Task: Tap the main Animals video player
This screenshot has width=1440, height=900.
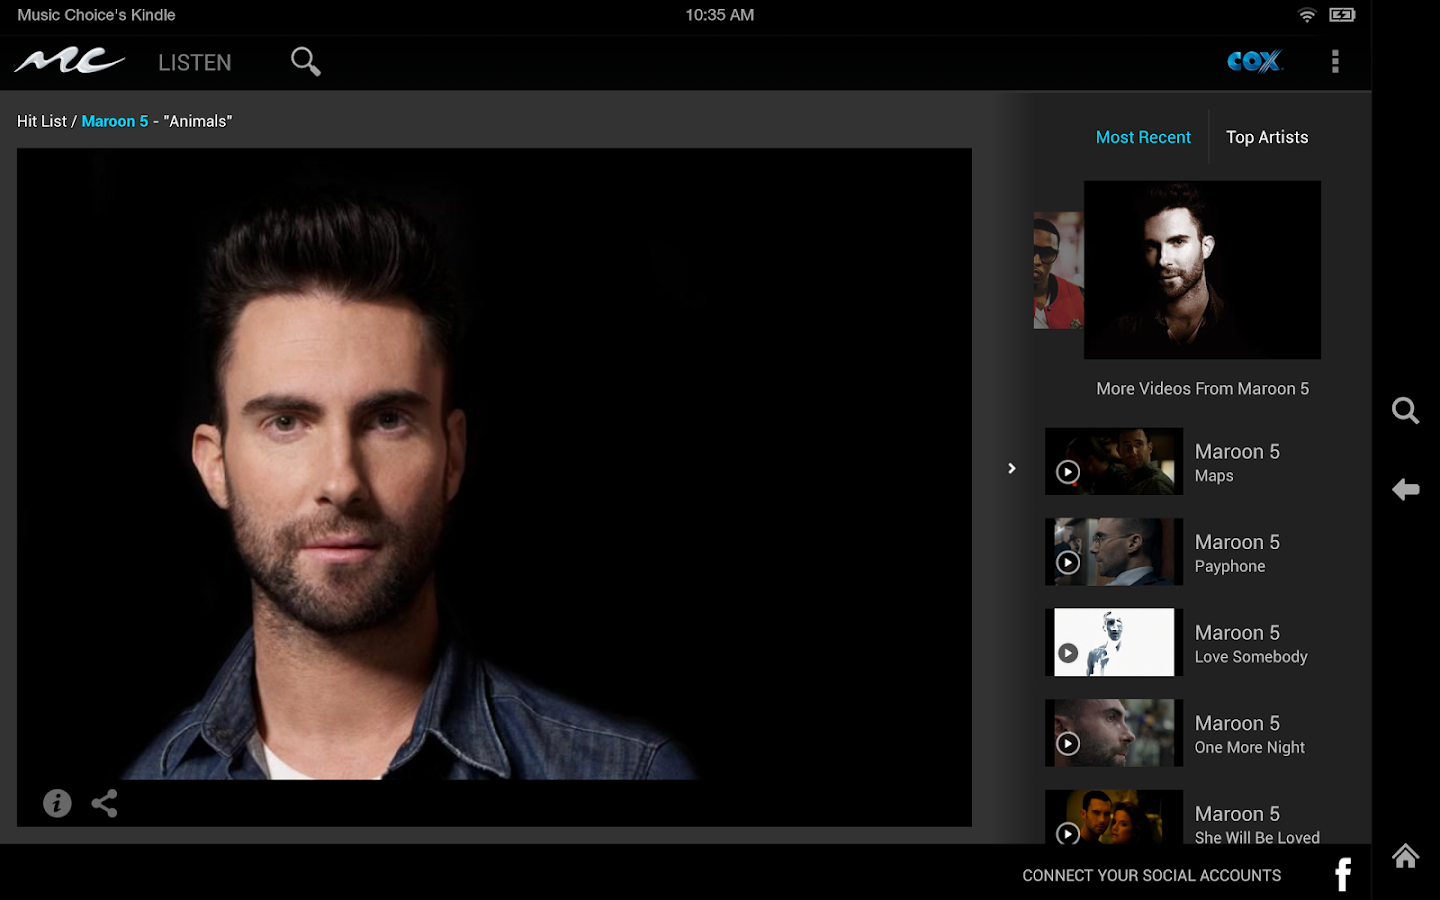Action: (494, 487)
